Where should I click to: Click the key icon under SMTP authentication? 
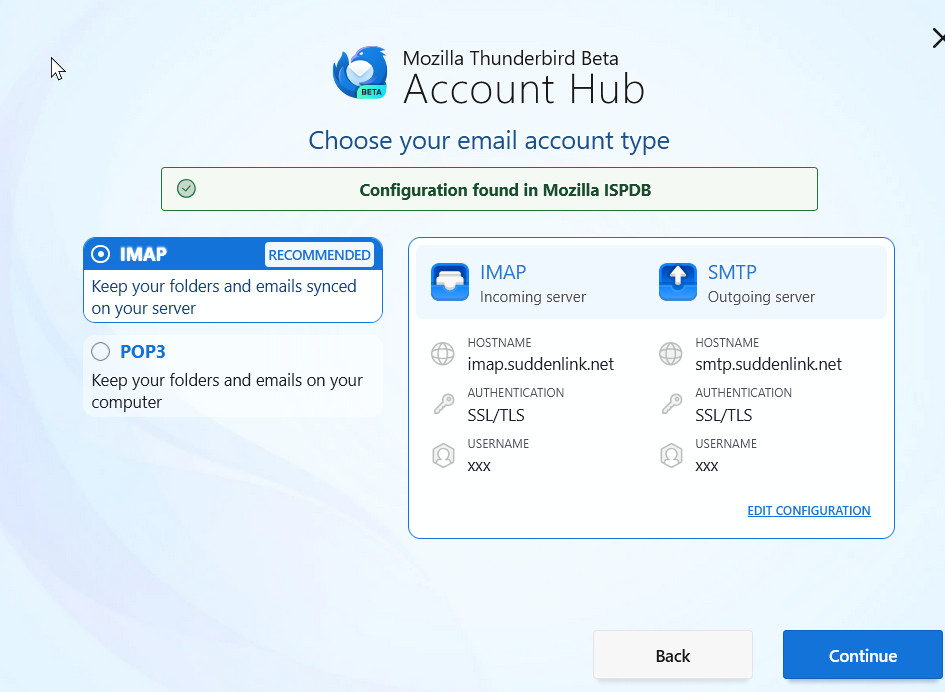click(x=671, y=404)
